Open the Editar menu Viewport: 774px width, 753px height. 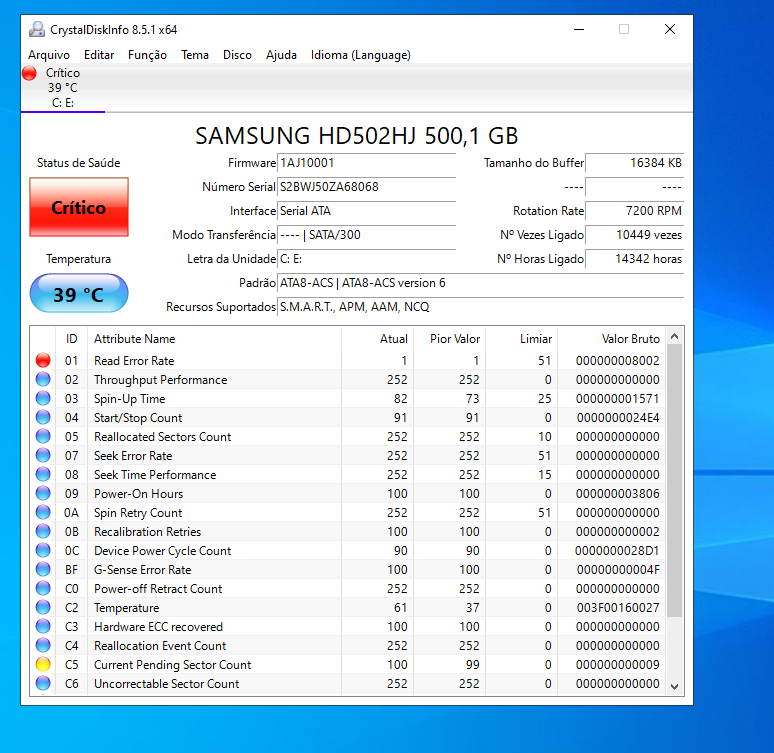(99, 55)
